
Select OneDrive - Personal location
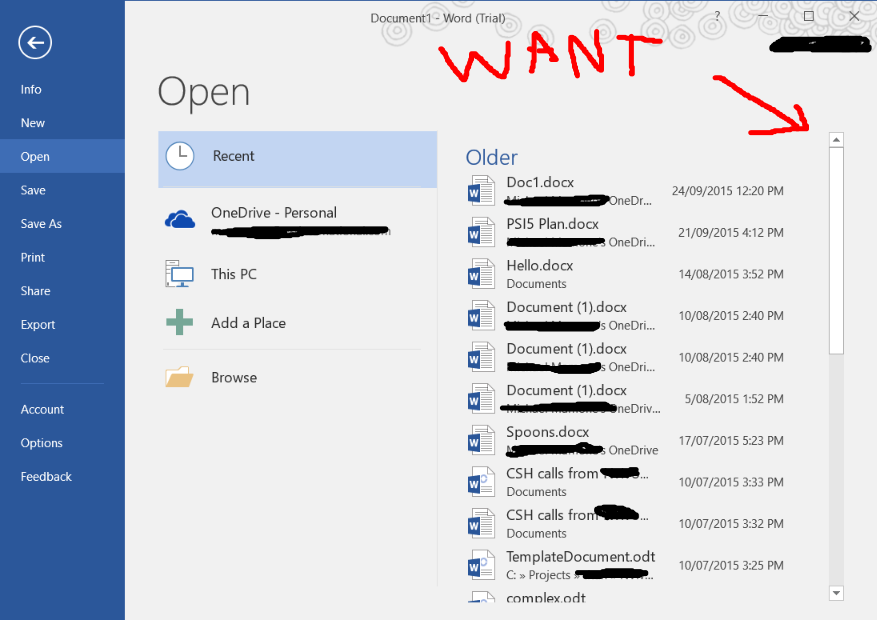tap(298, 219)
